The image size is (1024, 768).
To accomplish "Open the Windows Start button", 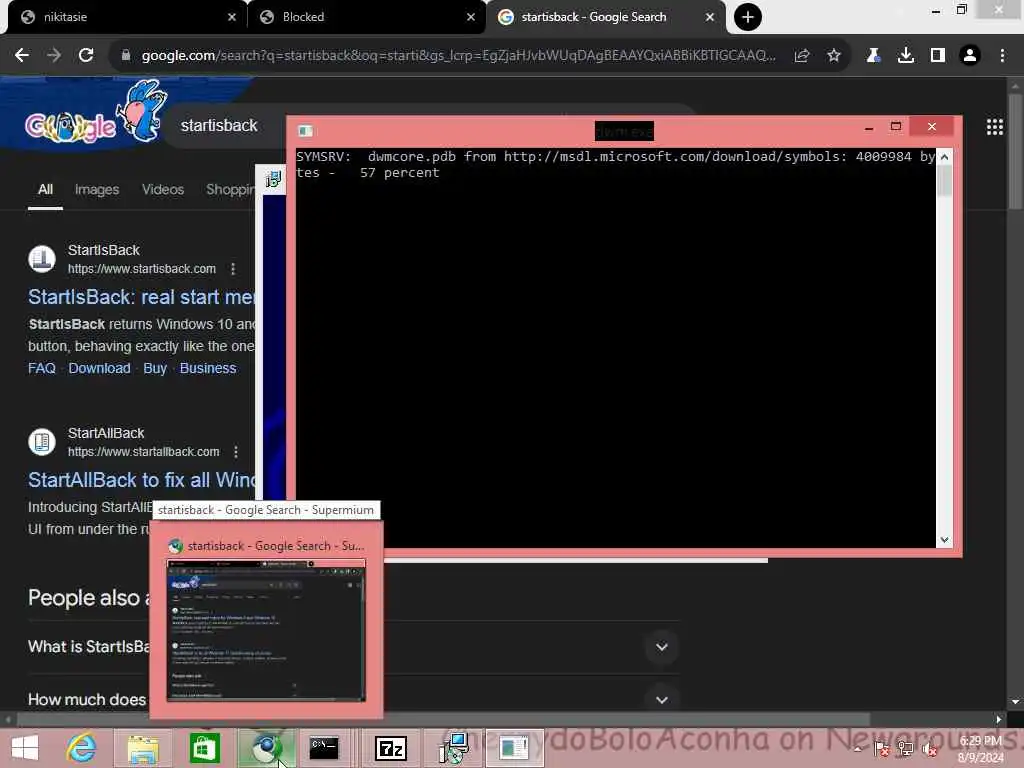I will 25,748.
